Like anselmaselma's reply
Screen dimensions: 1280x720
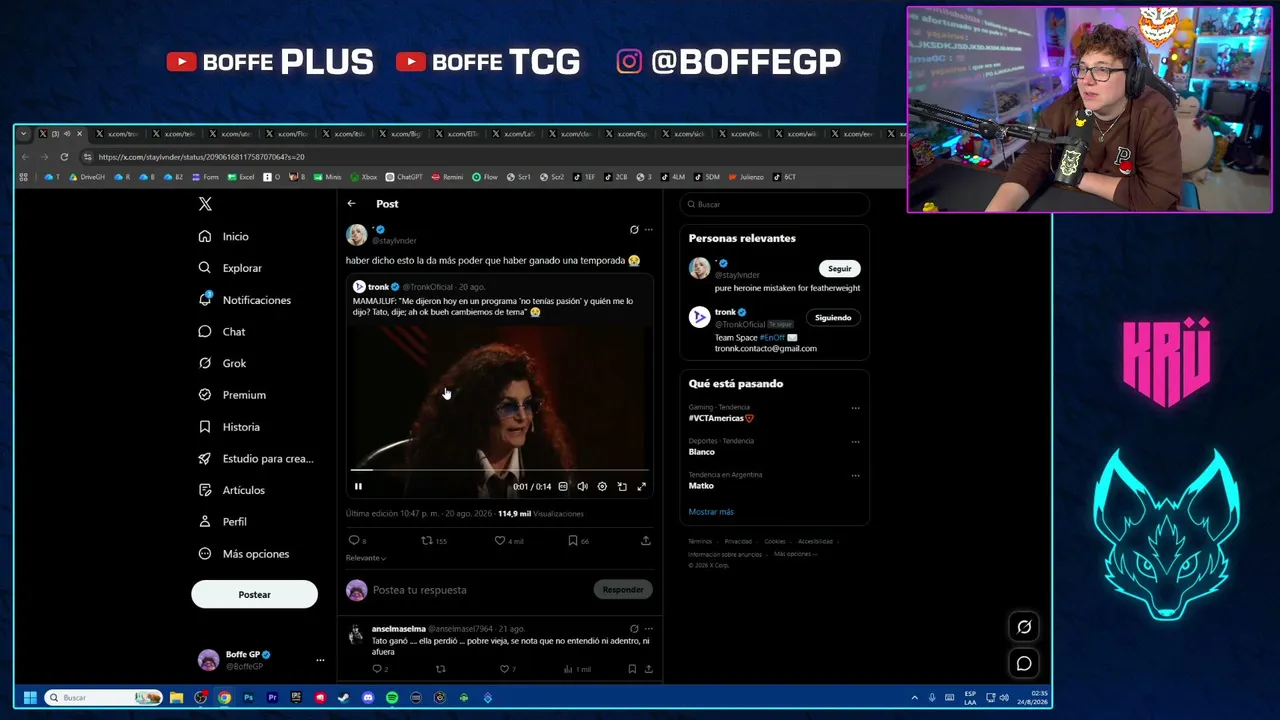pyautogui.click(x=508, y=669)
